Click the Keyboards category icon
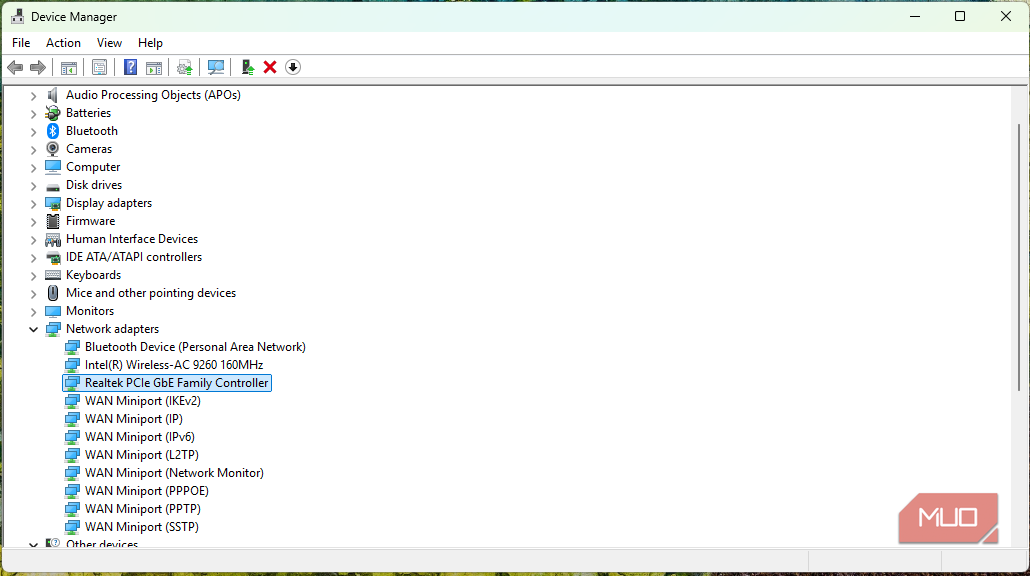This screenshot has height=576, width=1030. click(53, 275)
